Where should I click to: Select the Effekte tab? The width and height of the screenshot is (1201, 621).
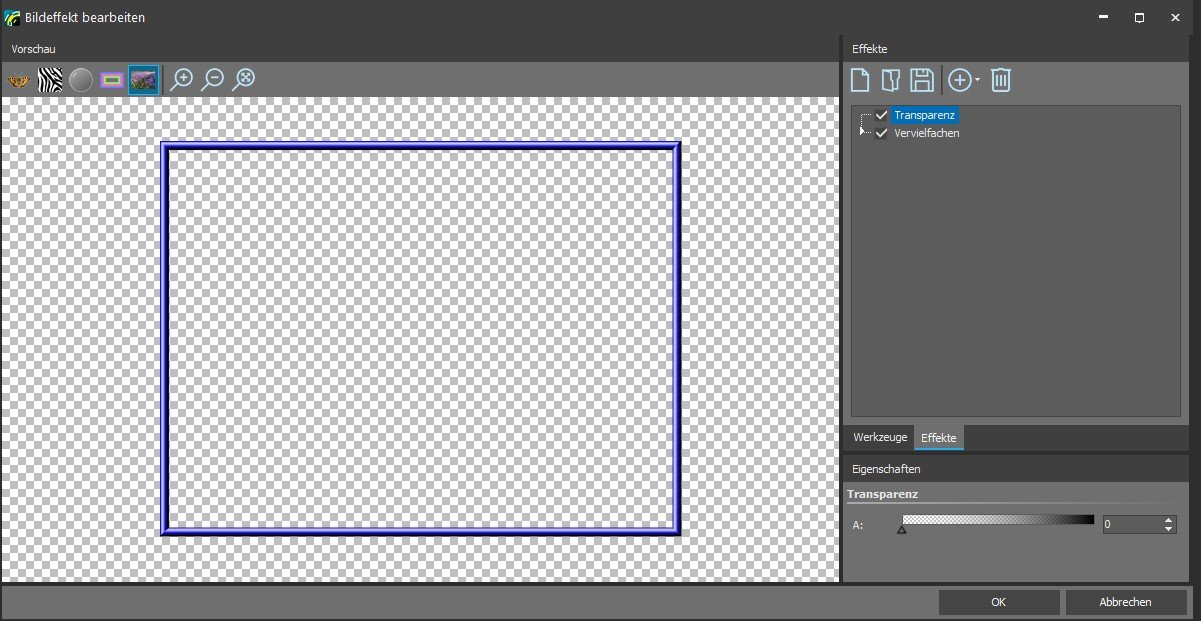[x=938, y=438]
